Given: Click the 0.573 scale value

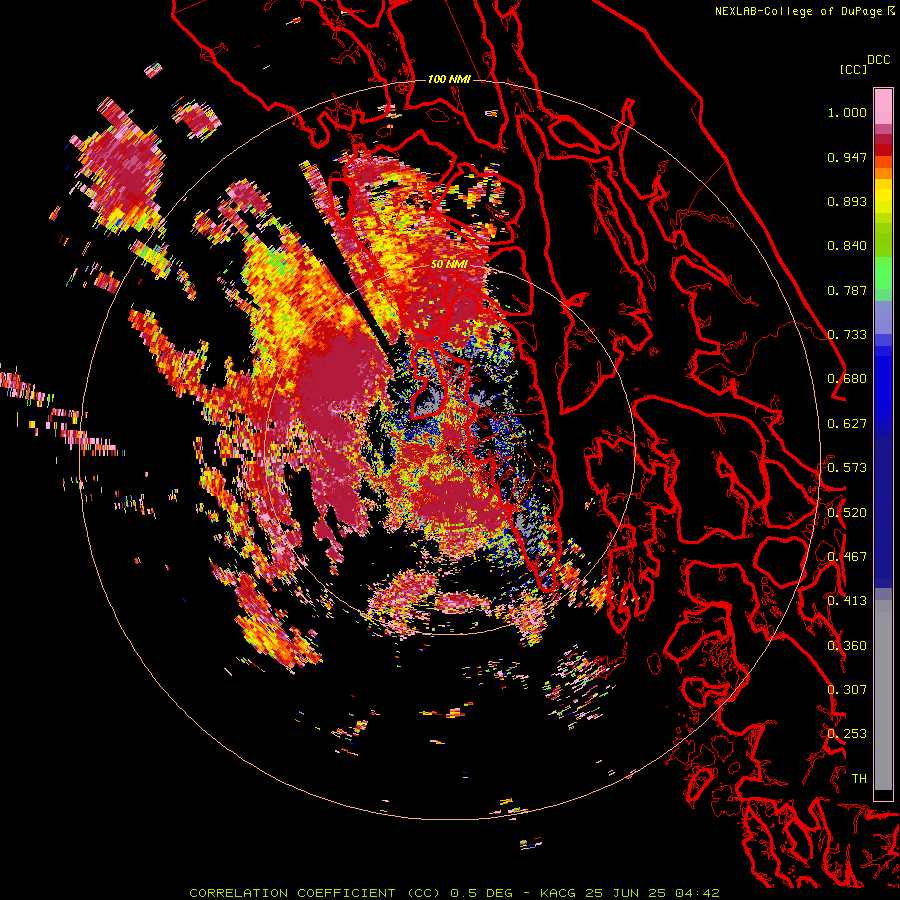Looking at the screenshot, I should coord(847,468).
